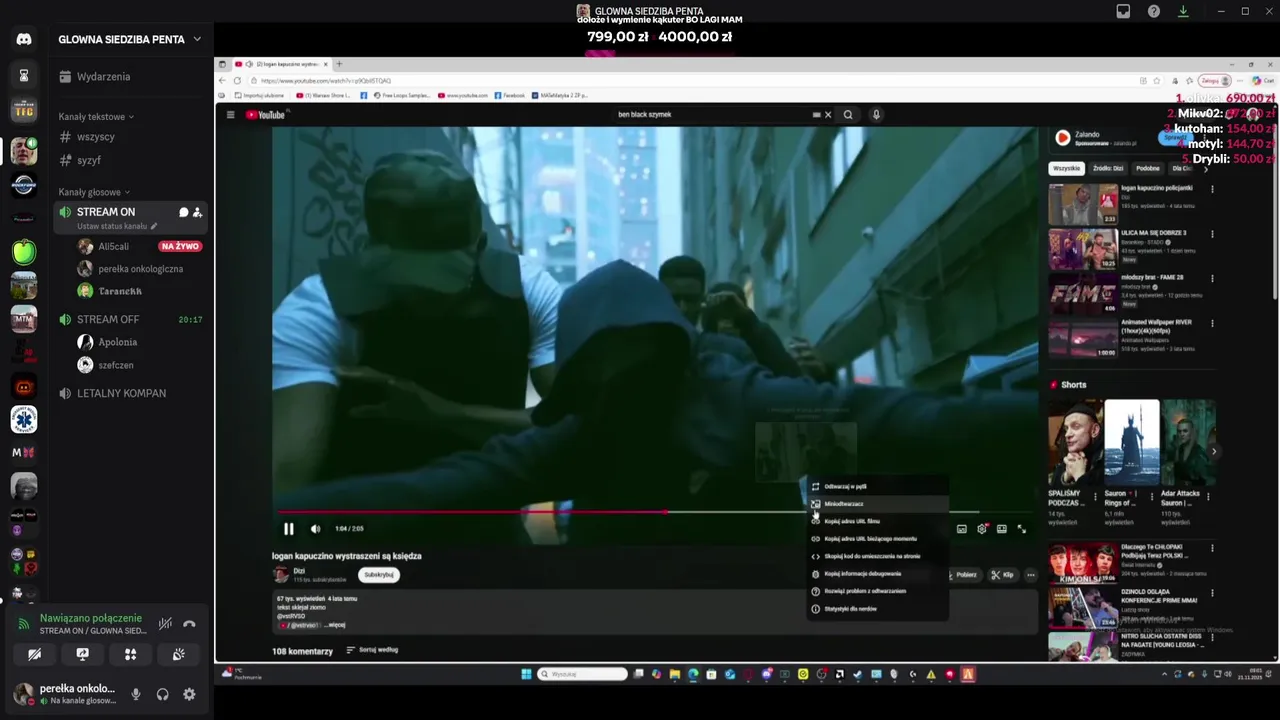Open Wydarzenia events list
Image resolution: width=1280 pixels, height=720 pixels.
coord(130,77)
